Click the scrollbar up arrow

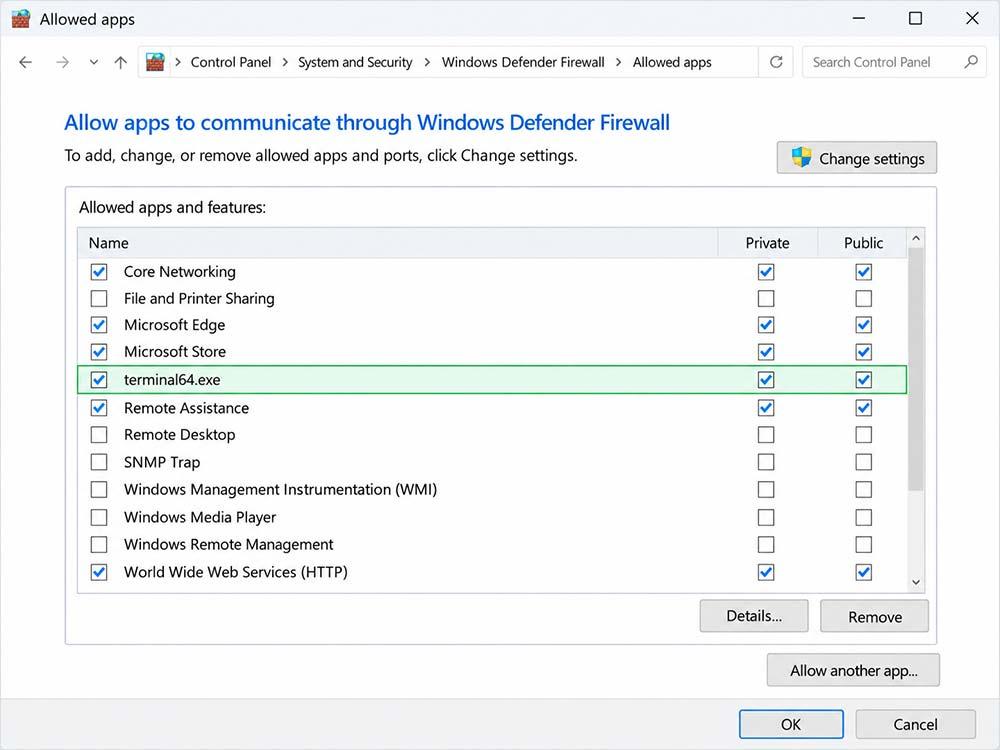tap(916, 238)
